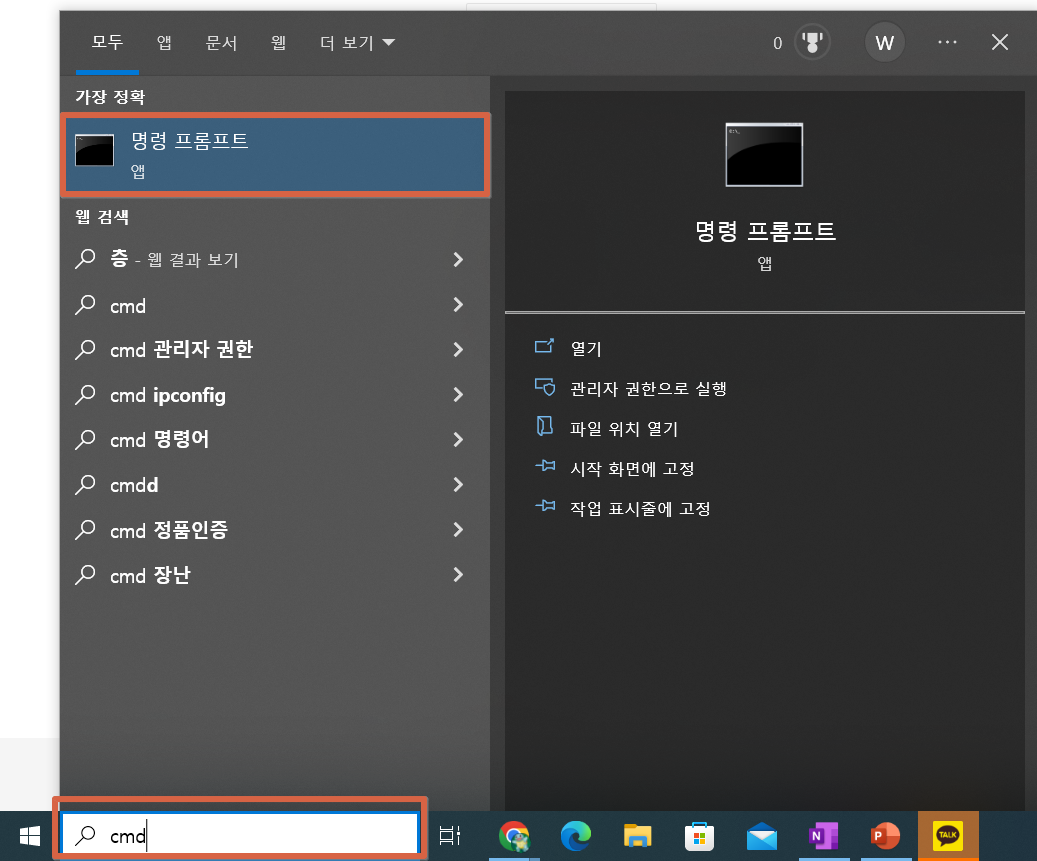Click 시작 화면에 고정
The image size is (1037, 861).
coord(632,469)
